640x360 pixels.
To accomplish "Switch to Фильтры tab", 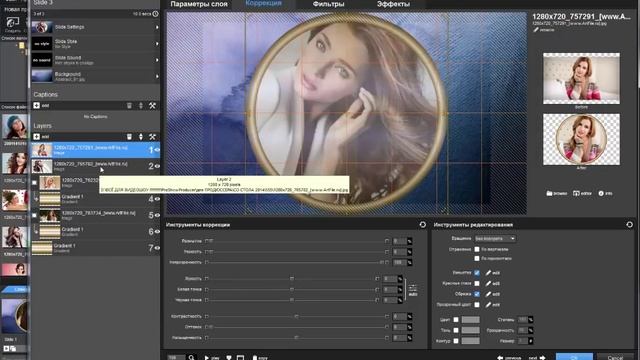I will (x=328, y=4).
